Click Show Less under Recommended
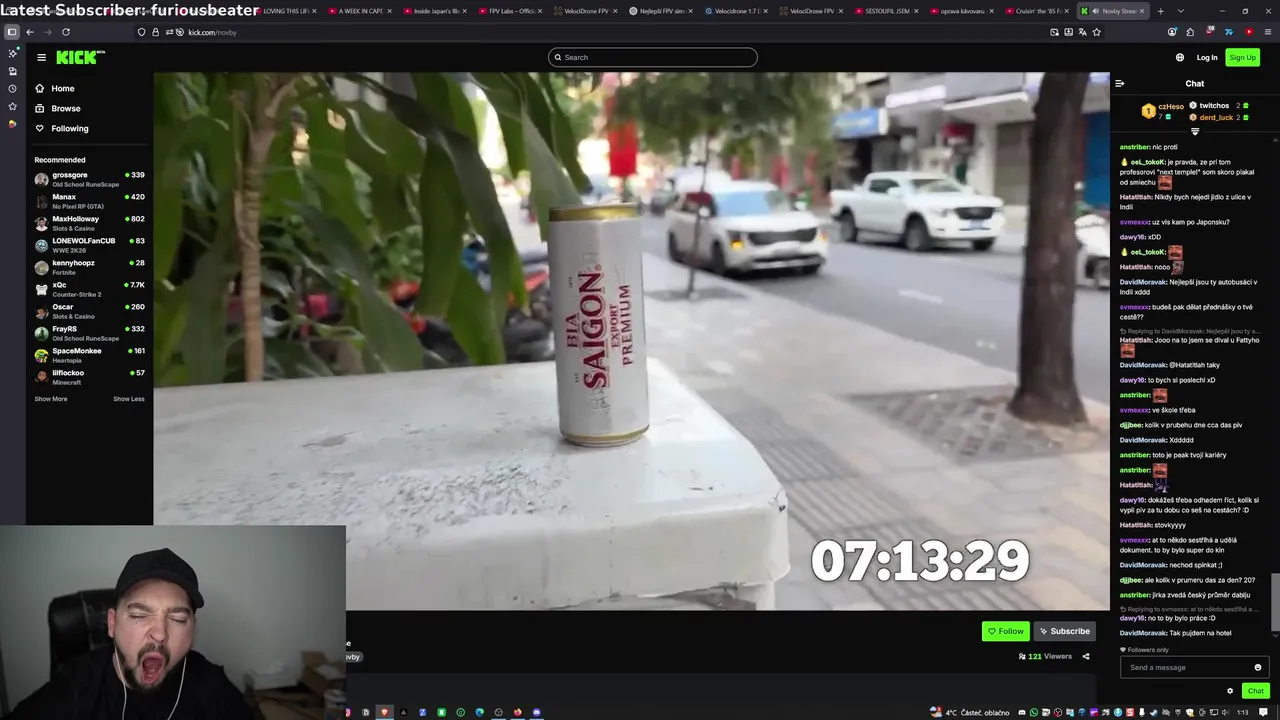Viewport: 1280px width, 720px height. point(129,399)
